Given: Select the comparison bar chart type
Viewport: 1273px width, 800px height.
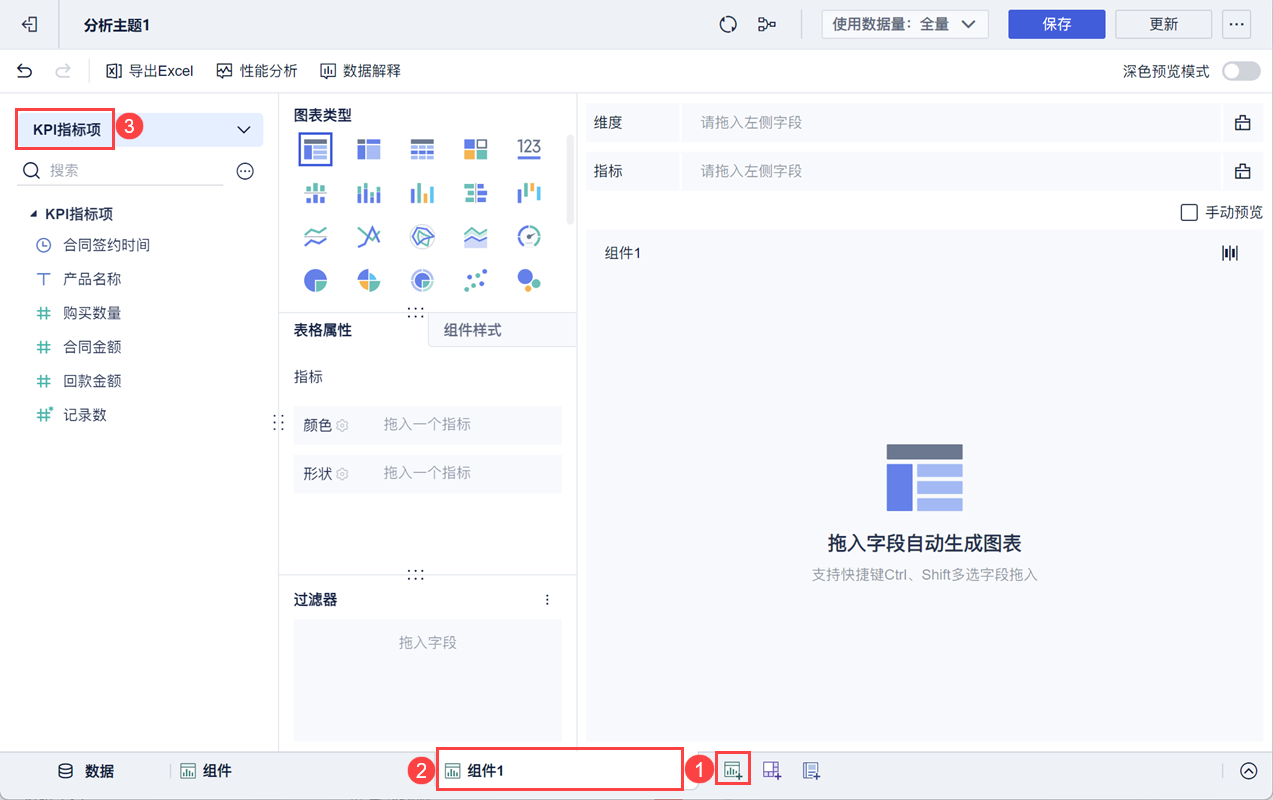Looking at the screenshot, I should (476, 192).
